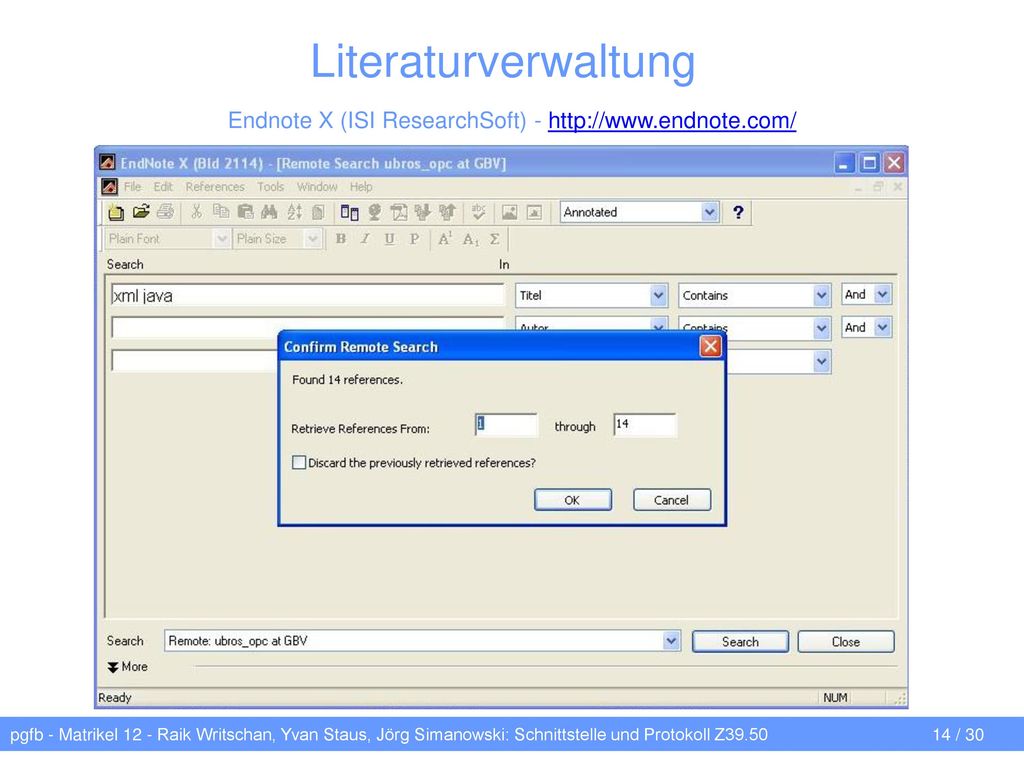This screenshot has width=1024, height=768.
Task: Enable Discard the previously retrieved references checkbox
Action: coord(299,462)
